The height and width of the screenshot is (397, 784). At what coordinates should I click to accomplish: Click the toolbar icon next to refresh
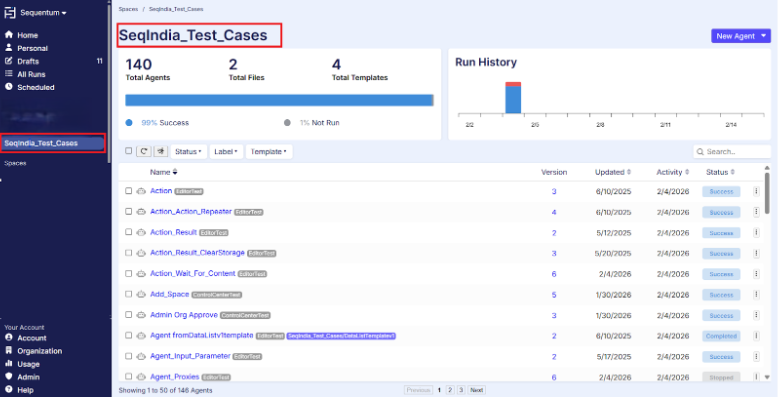pos(160,151)
